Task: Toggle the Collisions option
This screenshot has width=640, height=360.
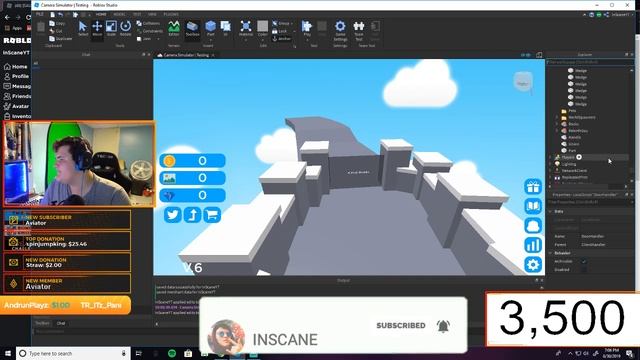Action: pyautogui.click(x=149, y=23)
